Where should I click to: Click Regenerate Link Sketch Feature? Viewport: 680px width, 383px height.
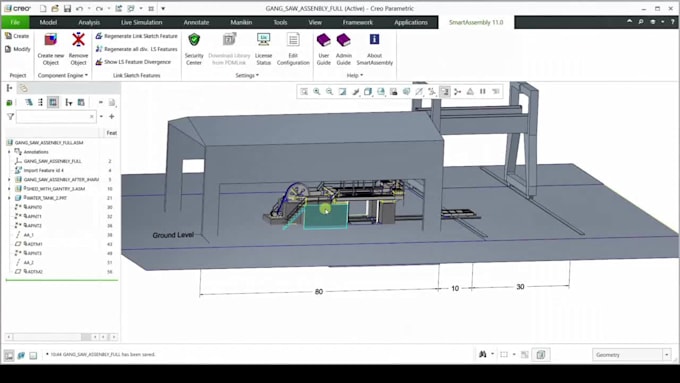(x=137, y=36)
